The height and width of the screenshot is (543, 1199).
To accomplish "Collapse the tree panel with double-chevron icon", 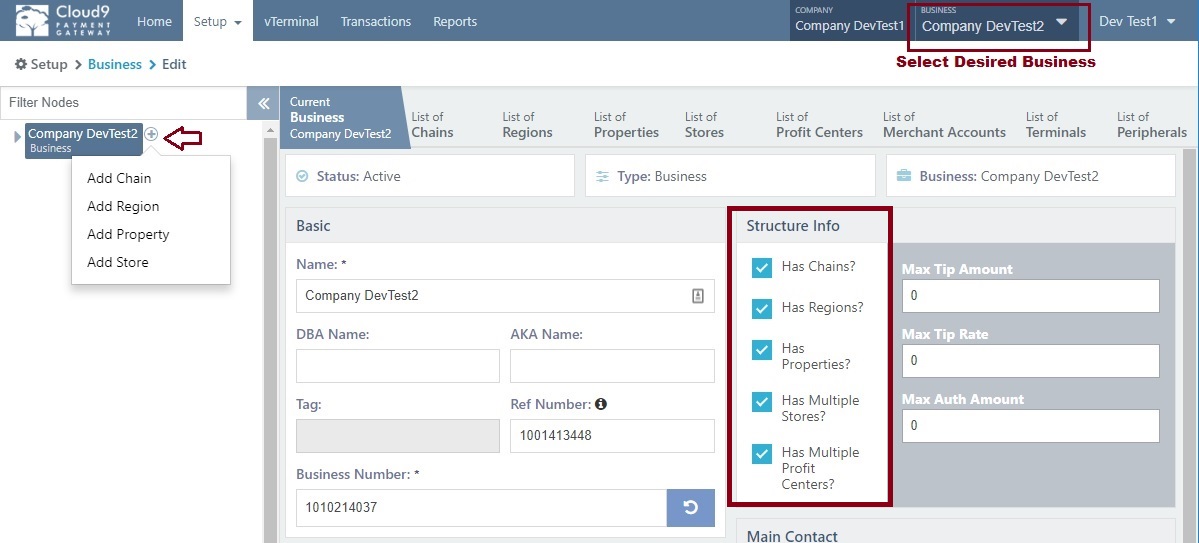I will click(x=263, y=103).
